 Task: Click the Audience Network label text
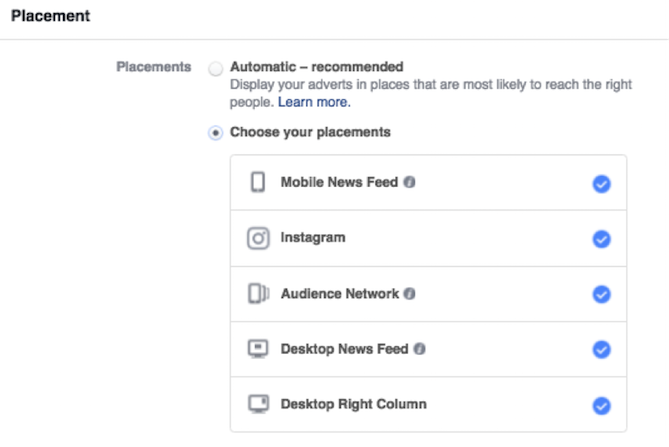point(340,293)
